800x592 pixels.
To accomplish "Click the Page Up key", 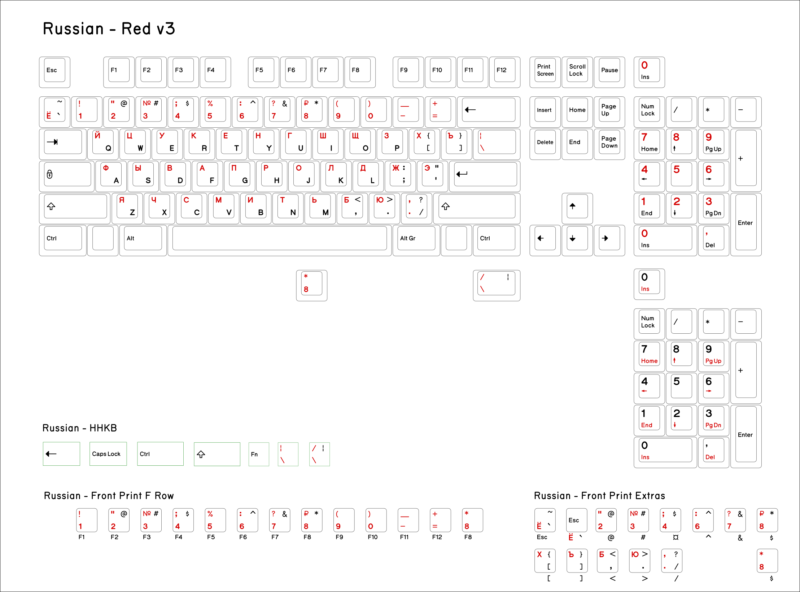I will (x=609, y=112).
